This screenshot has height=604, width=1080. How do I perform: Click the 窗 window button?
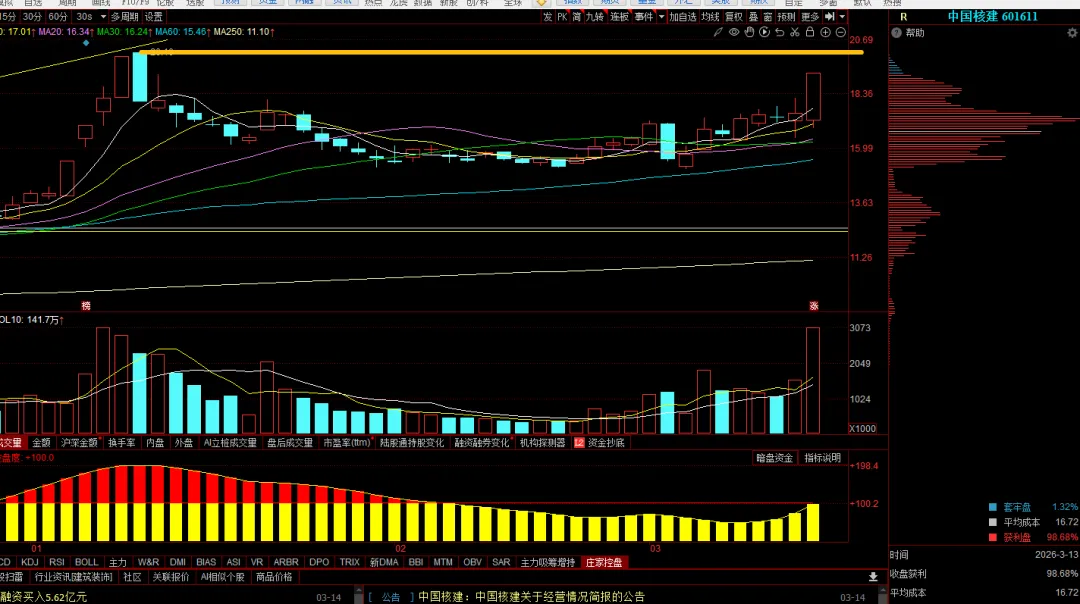768,17
